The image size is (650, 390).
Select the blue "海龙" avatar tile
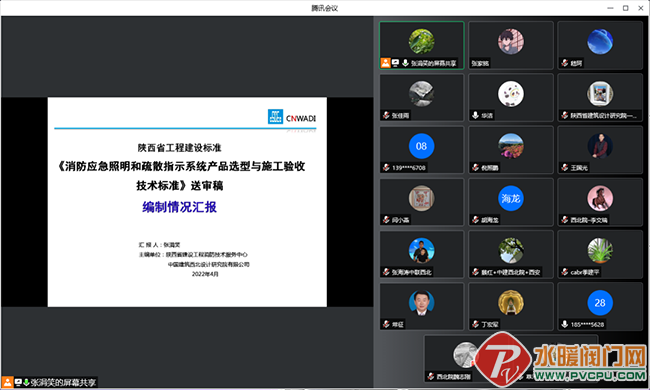click(511, 202)
